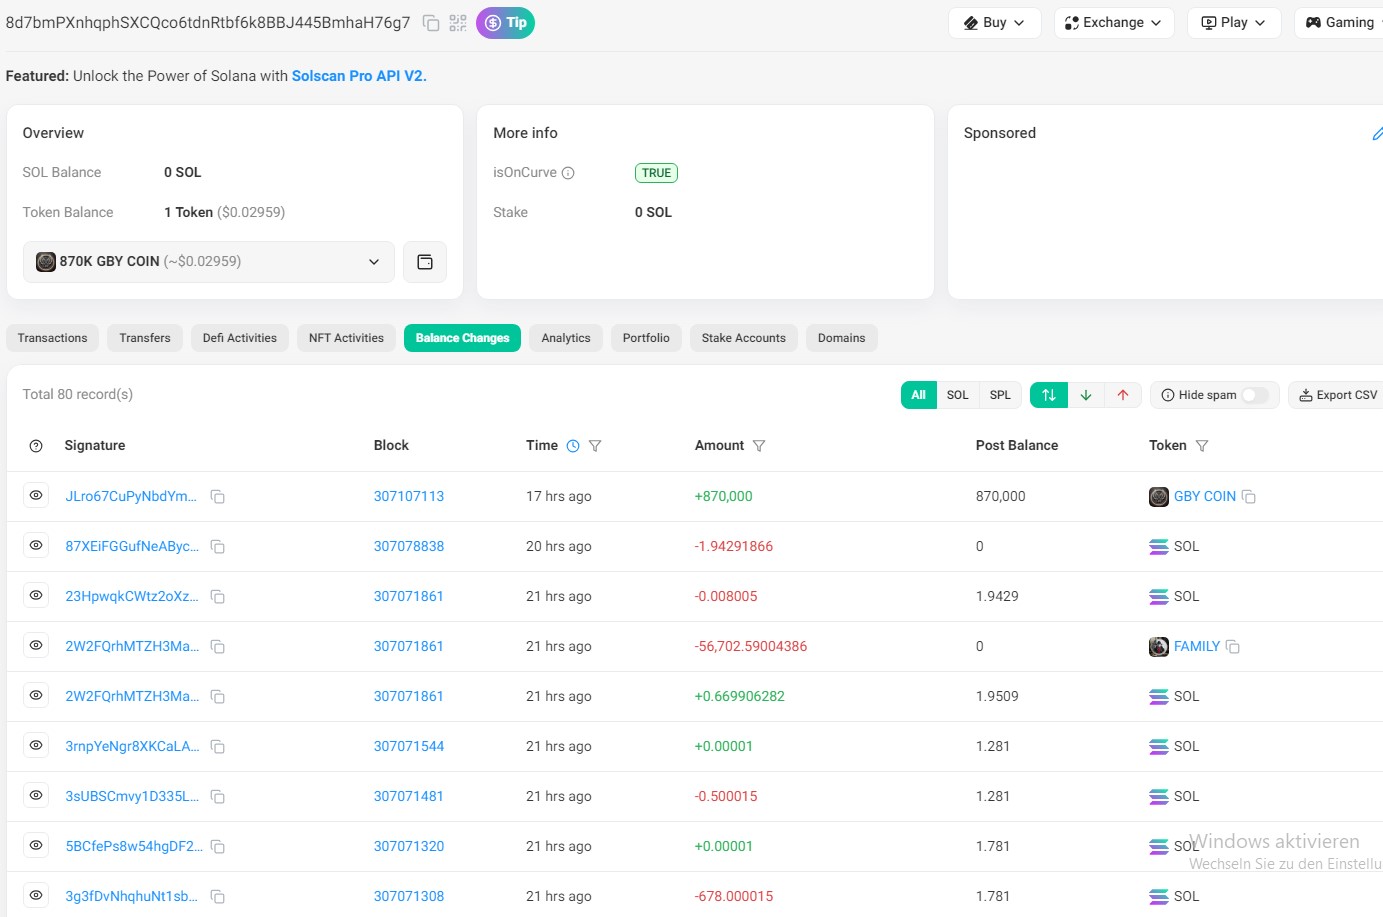Image resolution: width=1383 pixels, height=917 pixels.
Task: Click the isOnCurve info icon
Action: click(568, 173)
